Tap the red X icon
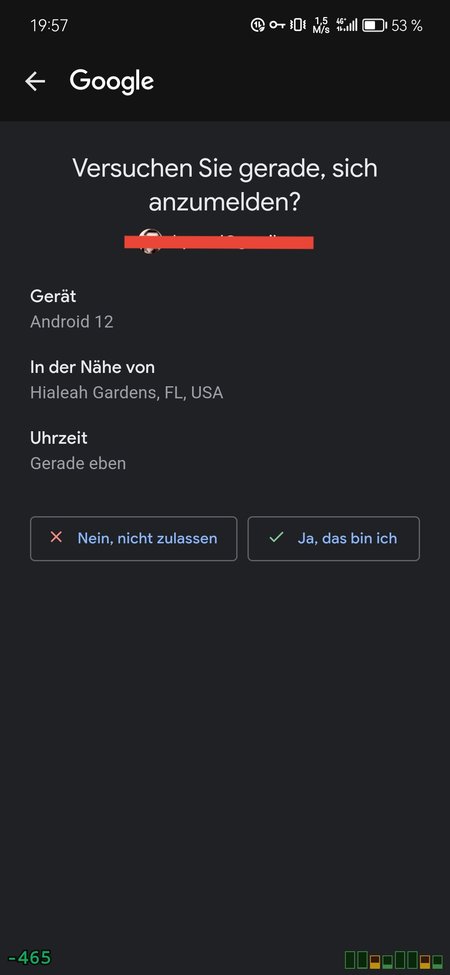Viewport: 450px width, 975px height. pos(56,537)
